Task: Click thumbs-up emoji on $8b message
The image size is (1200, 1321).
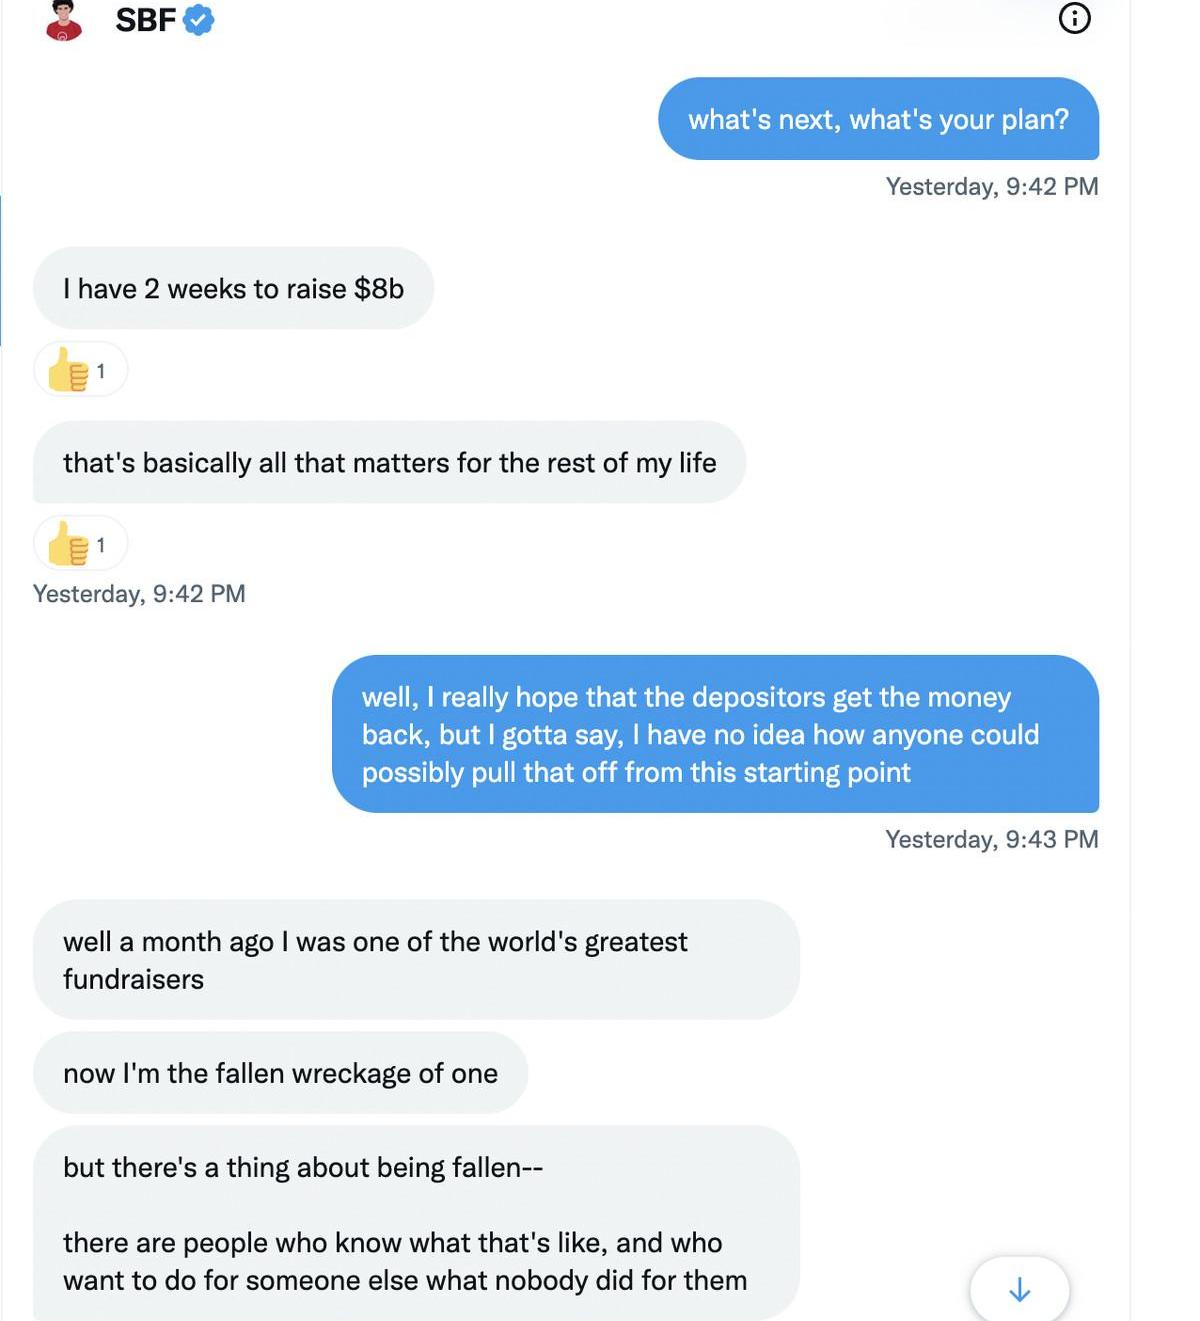Action: pos(68,370)
